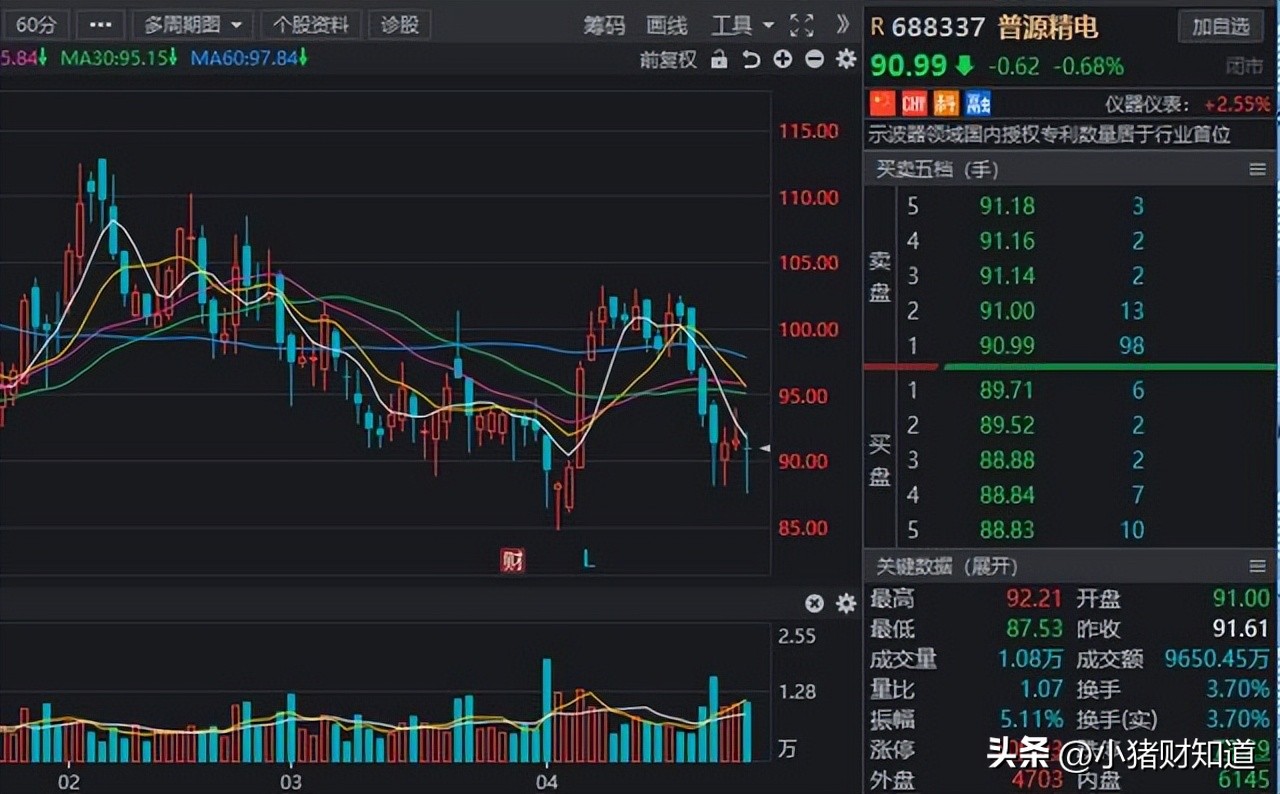Open chart settings with the gear icon
This screenshot has width=1280, height=794.
click(x=845, y=59)
